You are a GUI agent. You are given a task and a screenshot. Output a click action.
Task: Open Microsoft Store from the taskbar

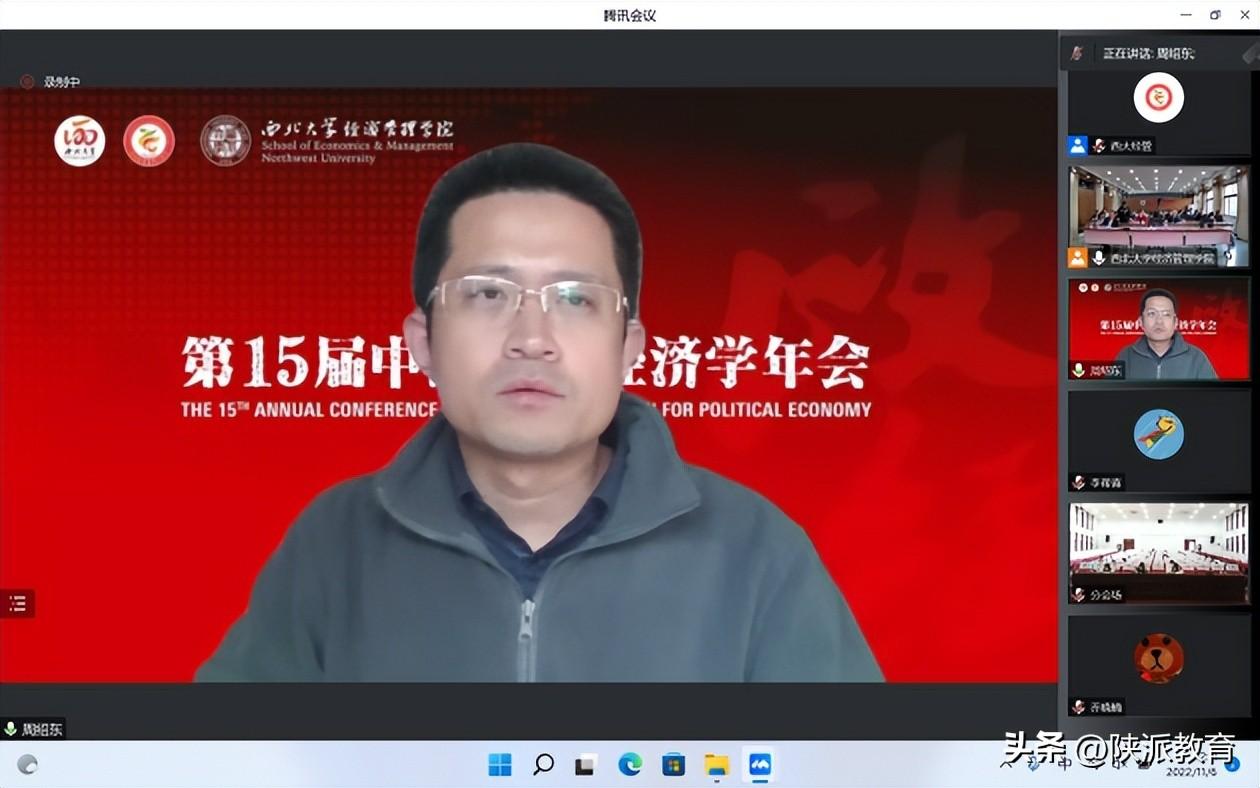[x=673, y=766]
